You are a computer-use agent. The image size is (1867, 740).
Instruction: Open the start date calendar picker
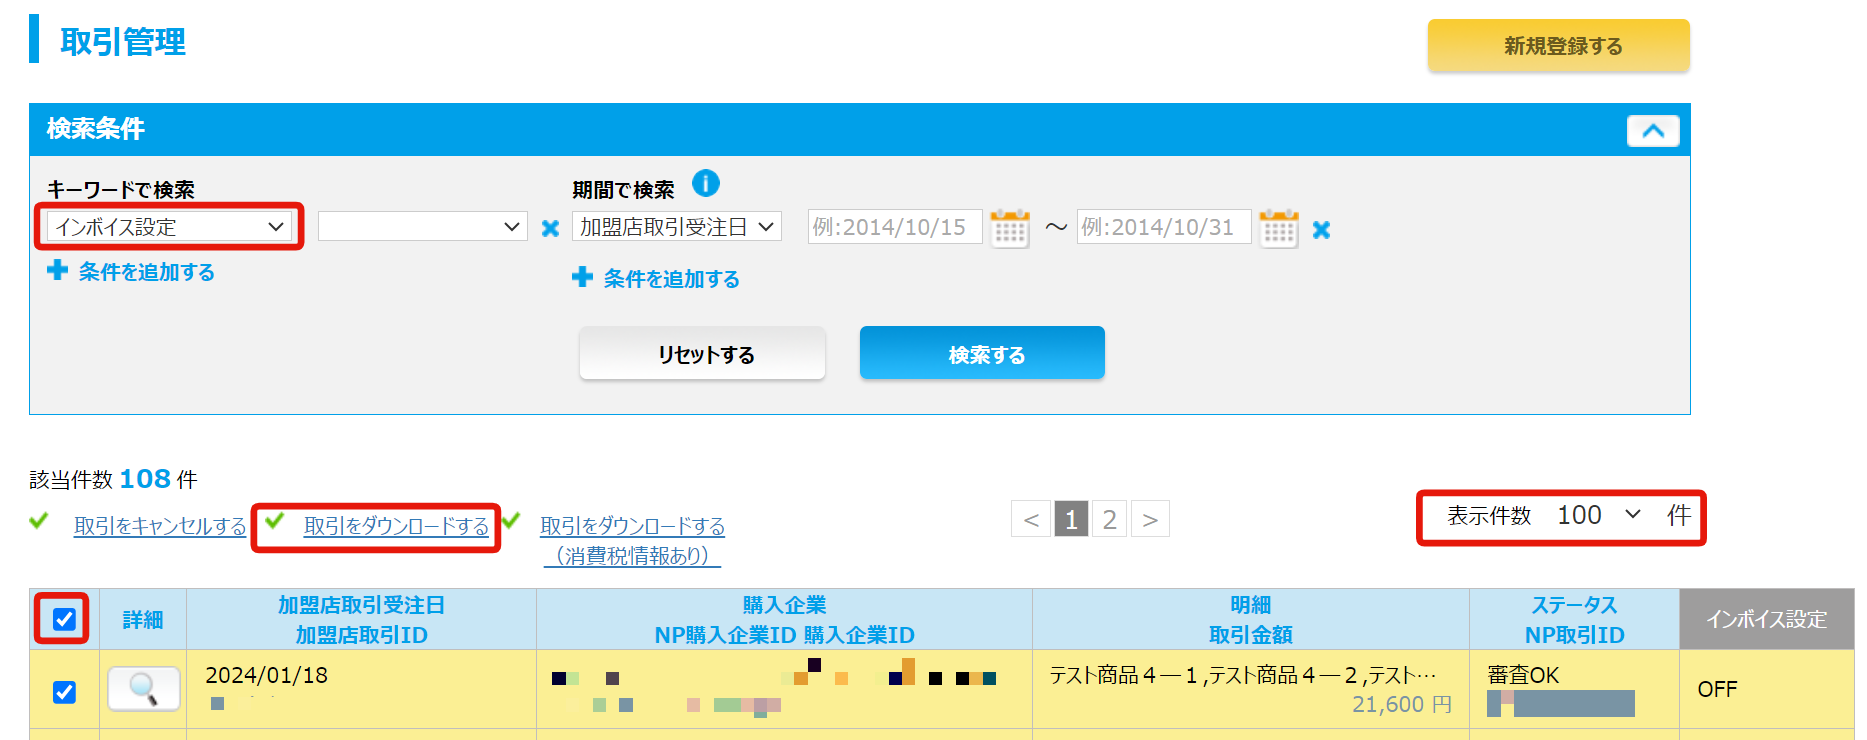(x=1010, y=228)
